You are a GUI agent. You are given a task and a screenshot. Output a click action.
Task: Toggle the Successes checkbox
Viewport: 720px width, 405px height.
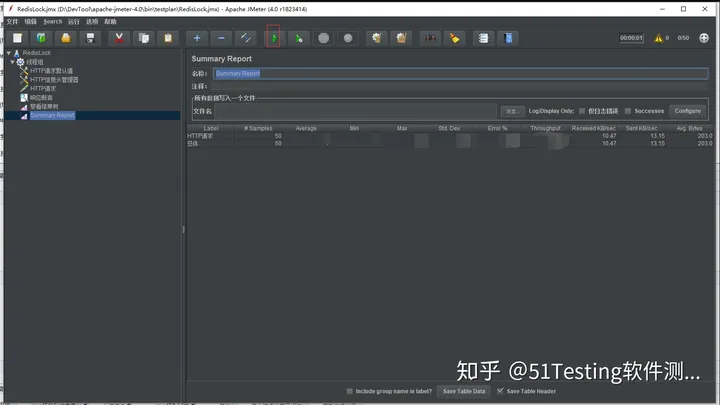628,111
